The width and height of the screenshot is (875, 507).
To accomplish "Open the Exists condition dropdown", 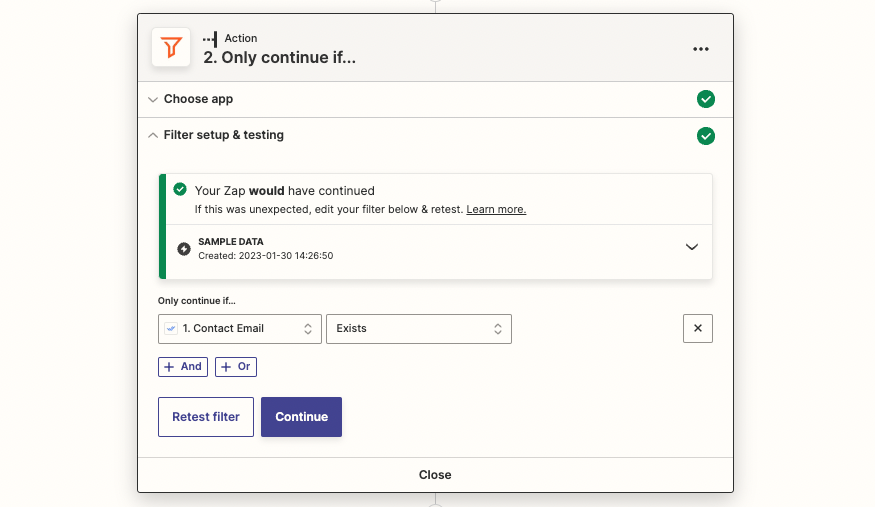I will [x=418, y=329].
